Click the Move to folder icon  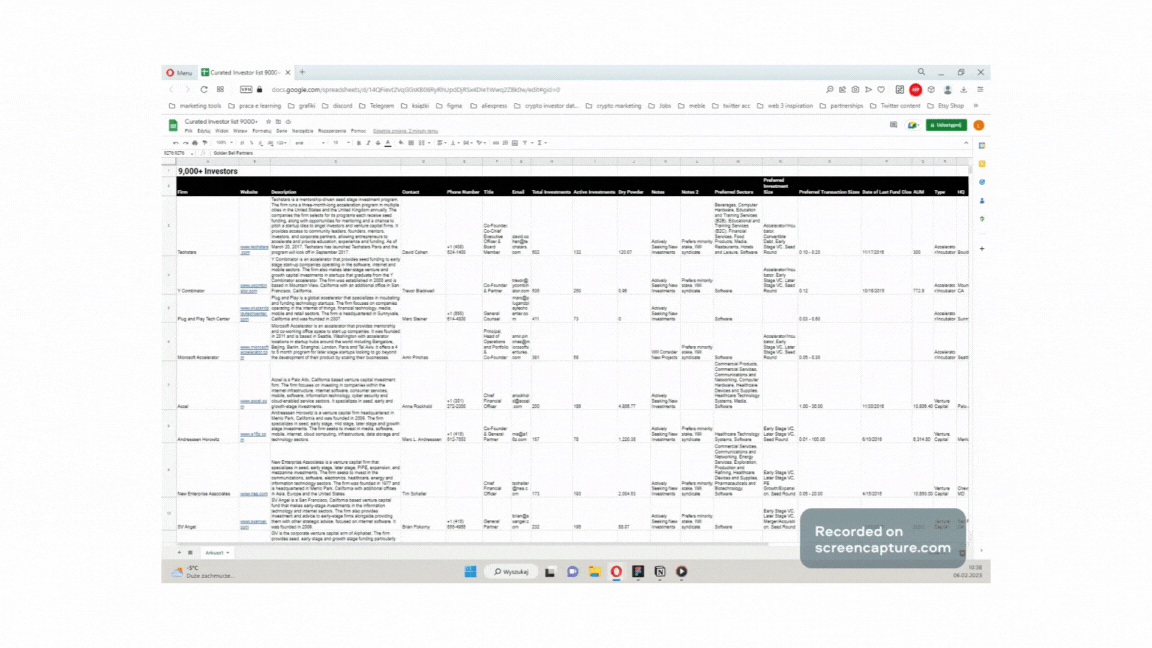(278, 121)
